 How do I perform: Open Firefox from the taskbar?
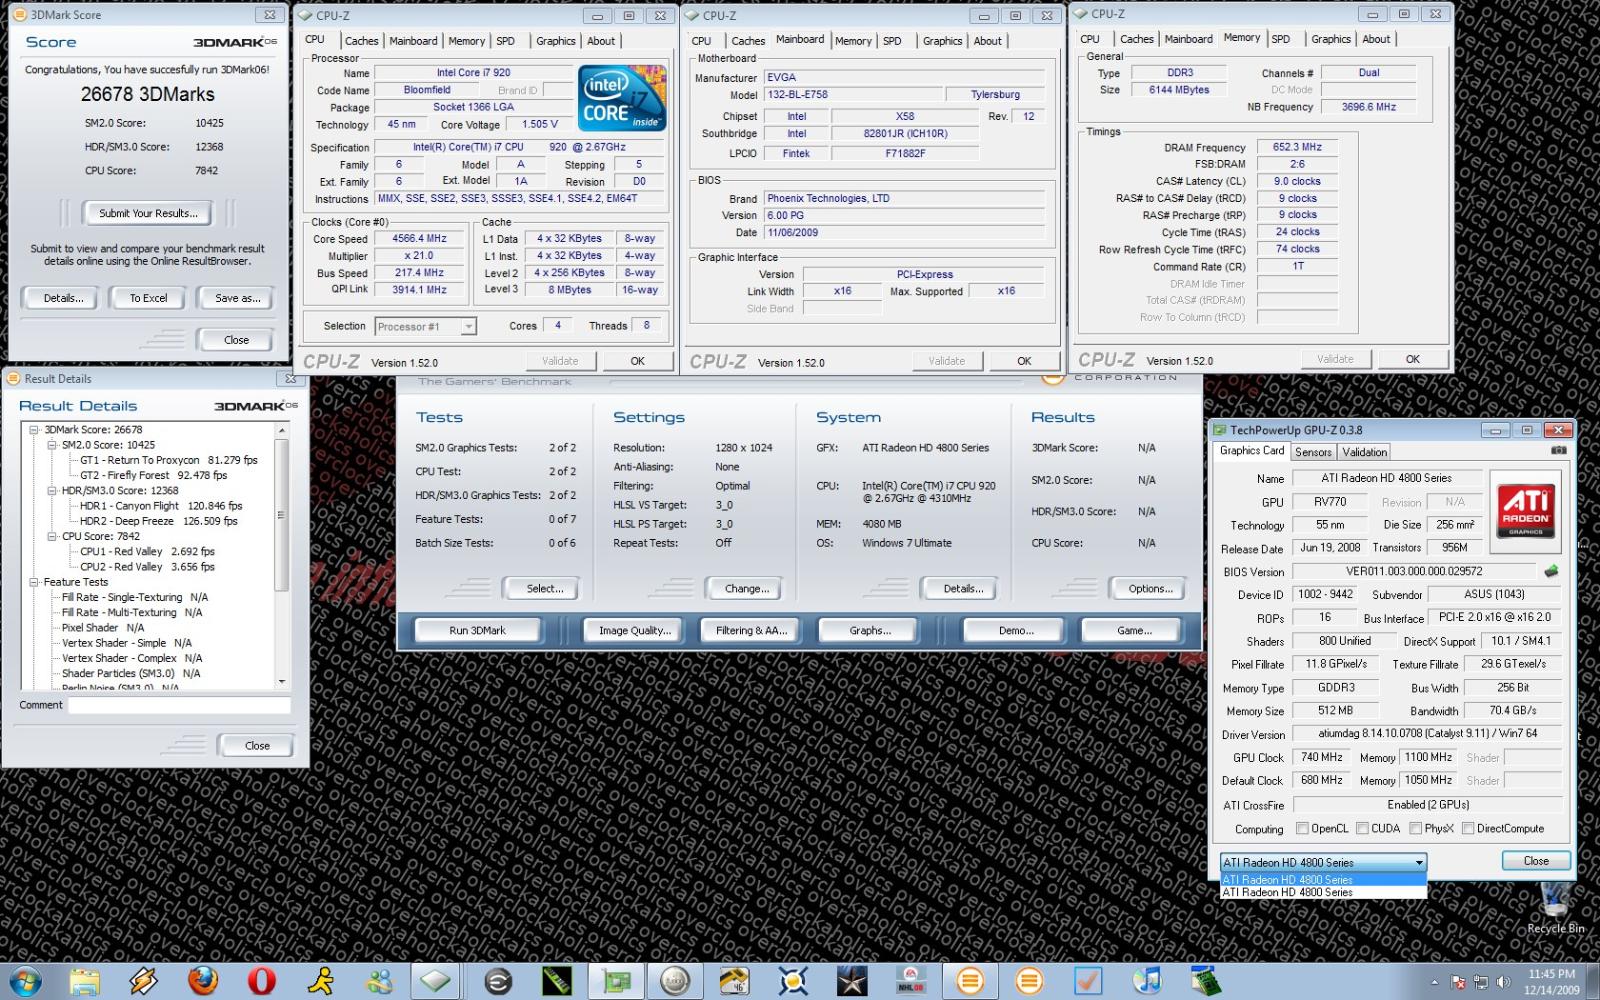point(203,981)
